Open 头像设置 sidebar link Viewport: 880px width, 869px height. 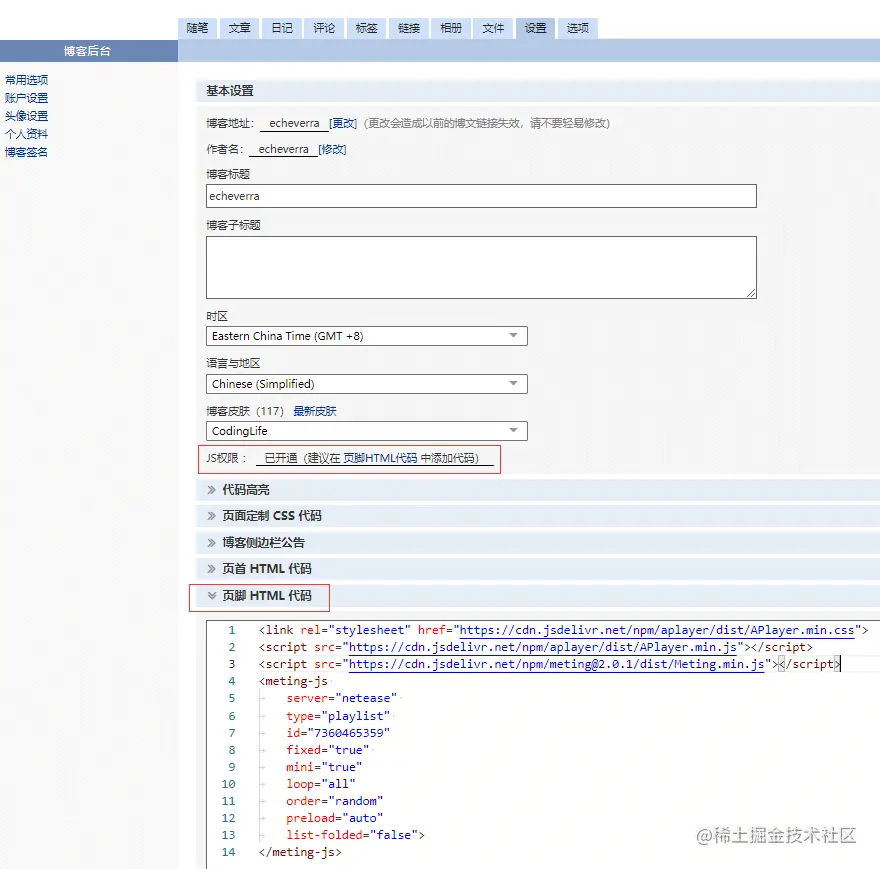tap(26, 116)
